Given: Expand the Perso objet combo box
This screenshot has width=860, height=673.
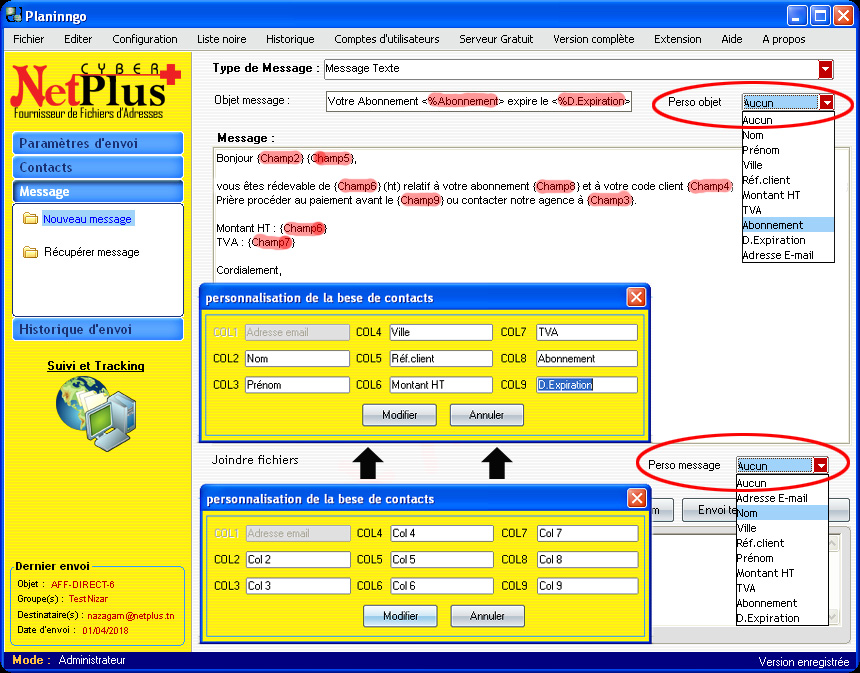Looking at the screenshot, I should [826, 102].
